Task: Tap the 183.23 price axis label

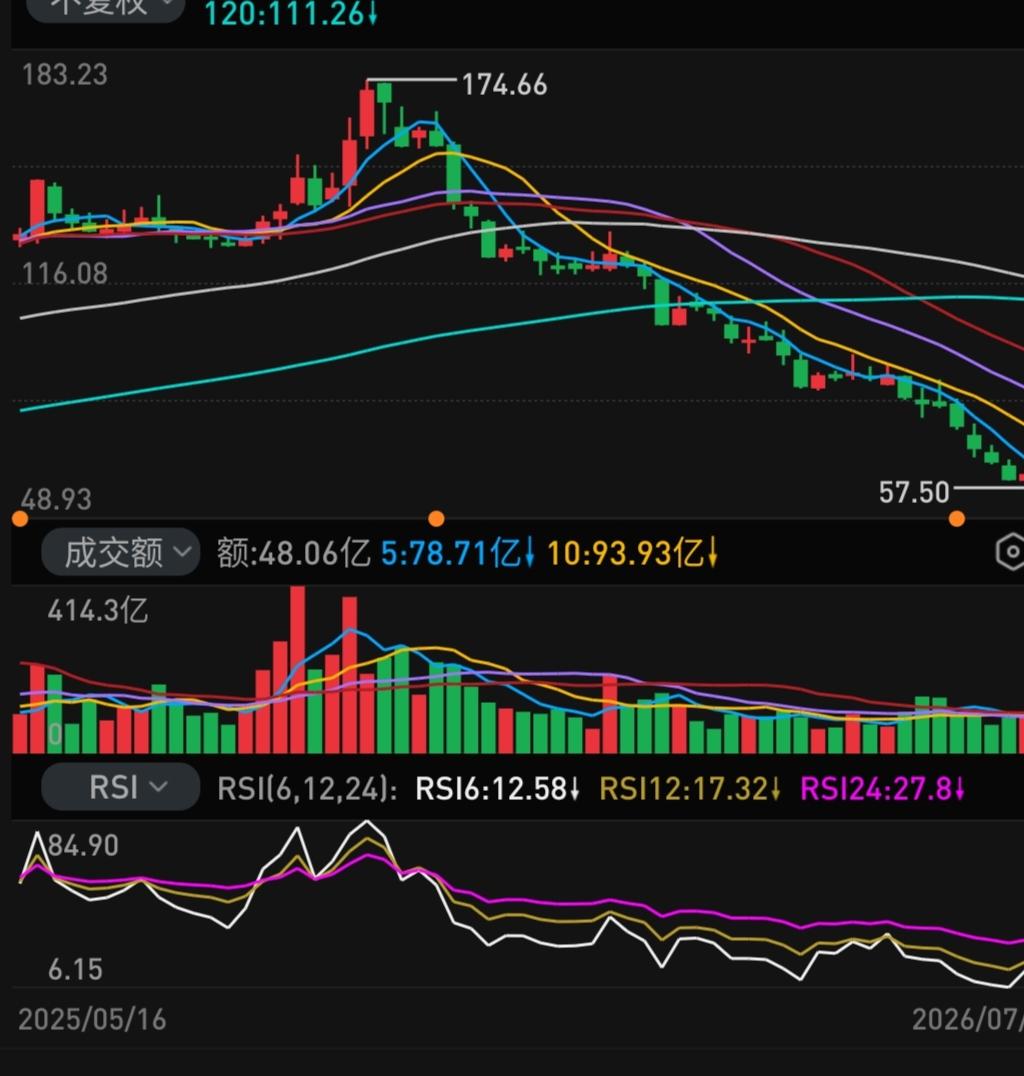Action: click(65, 75)
